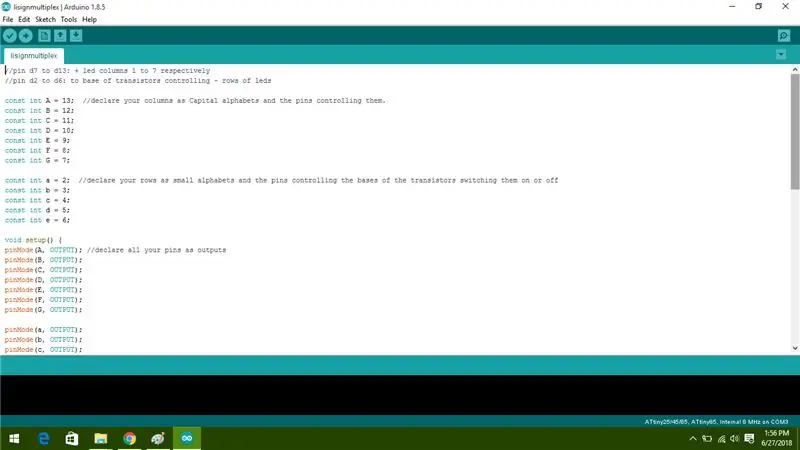Click the line 'const int a = 2;'
Image resolution: width=800 pixels, height=450 pixels.
point(37,180)
